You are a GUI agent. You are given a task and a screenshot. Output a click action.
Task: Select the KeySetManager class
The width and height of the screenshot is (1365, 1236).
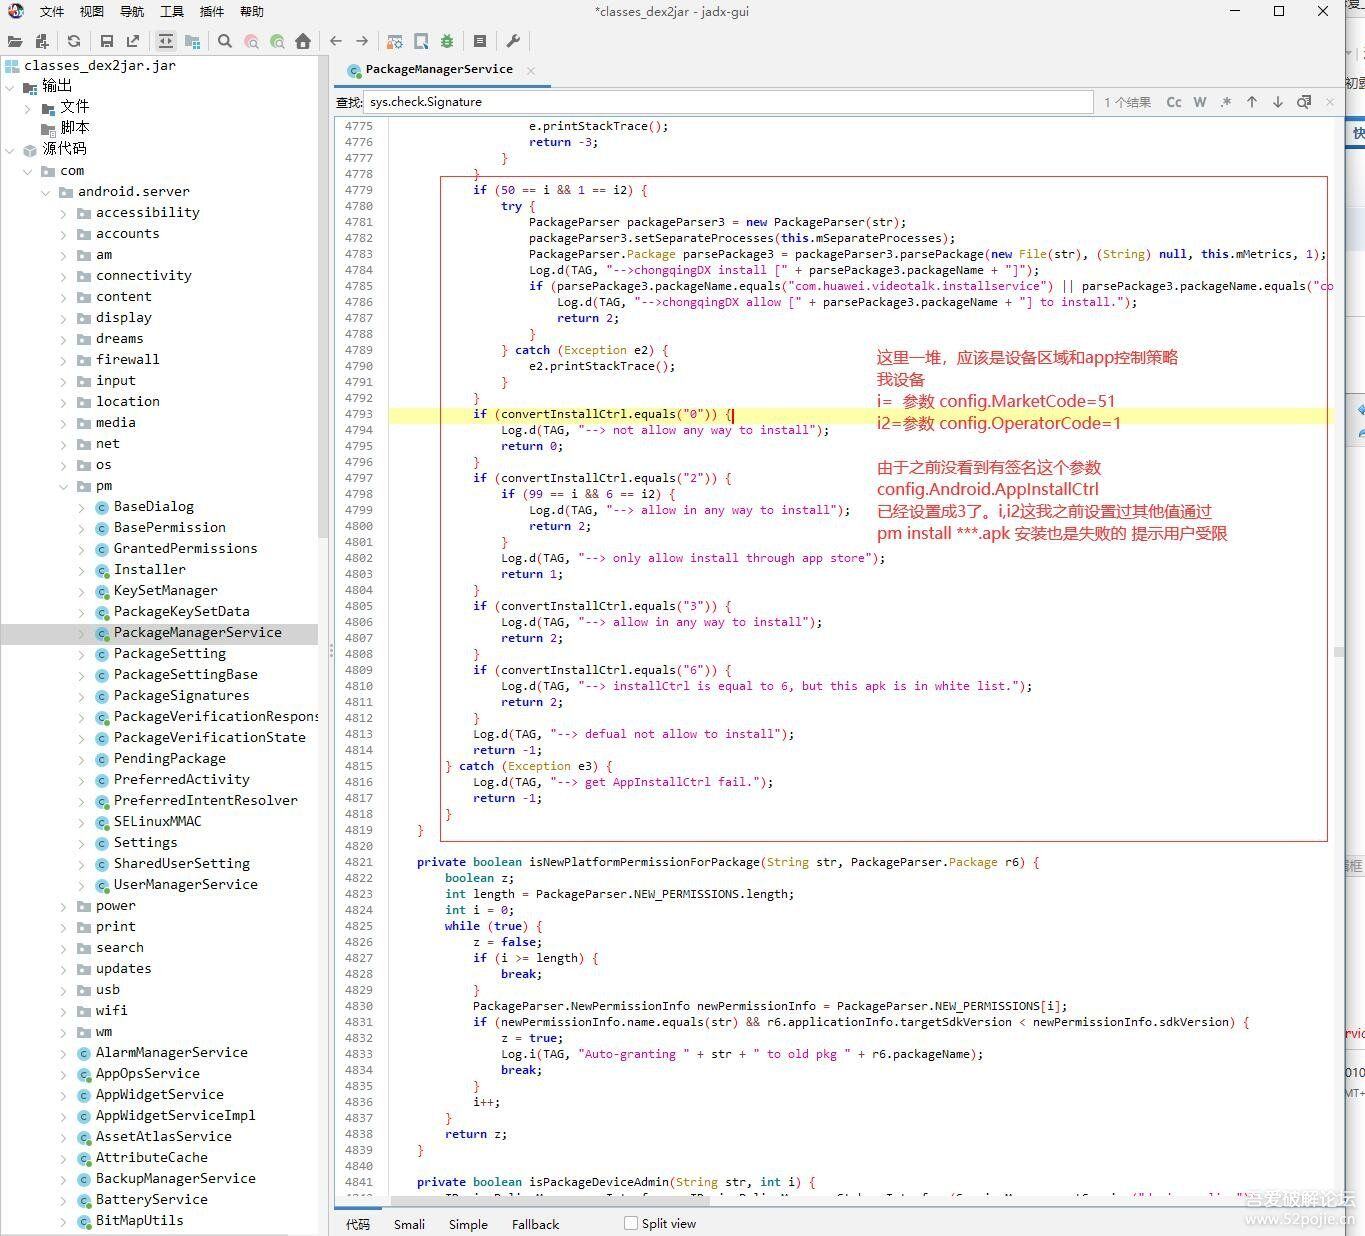coord(165,591)
